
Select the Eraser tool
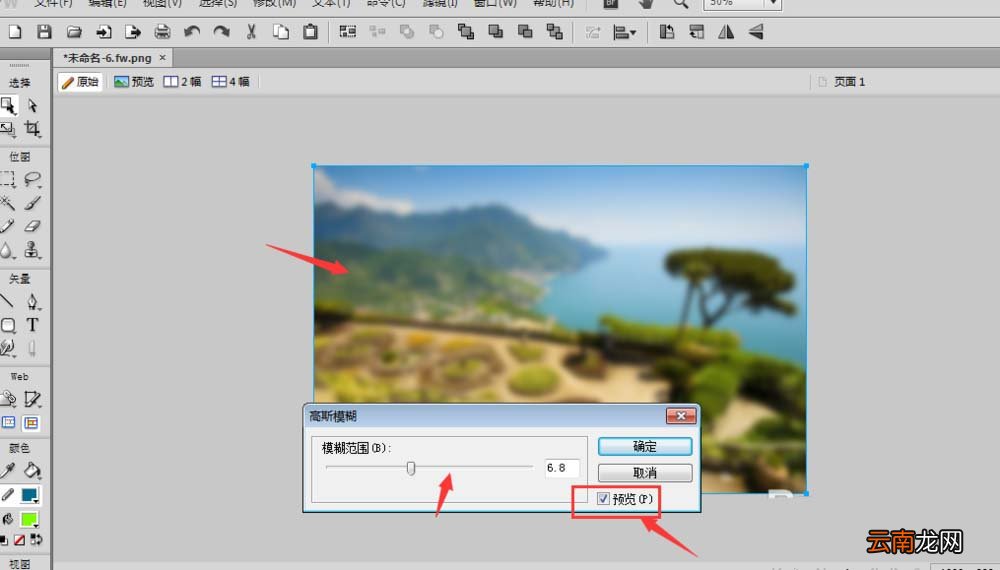pyautogui.click(x=32, y=226)
